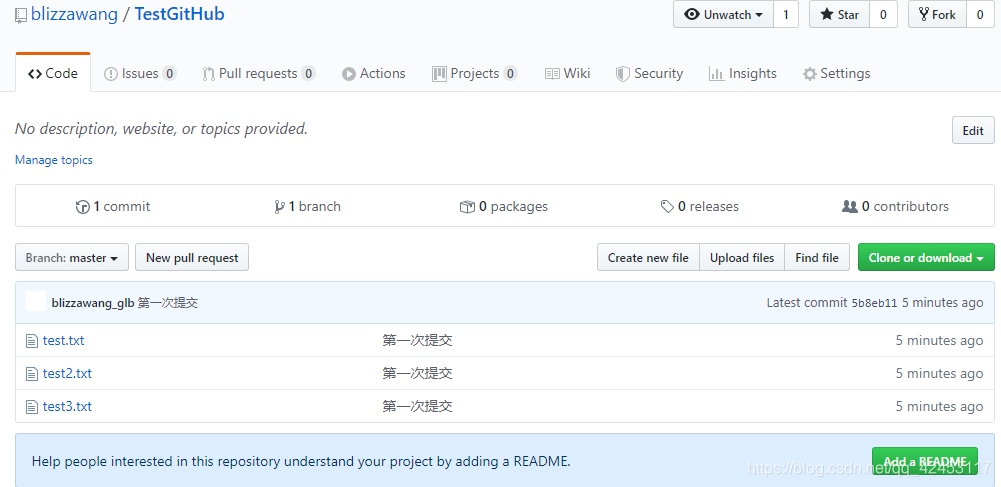Click the Find file button
The image size is (1001, 487).
[817, 257]
